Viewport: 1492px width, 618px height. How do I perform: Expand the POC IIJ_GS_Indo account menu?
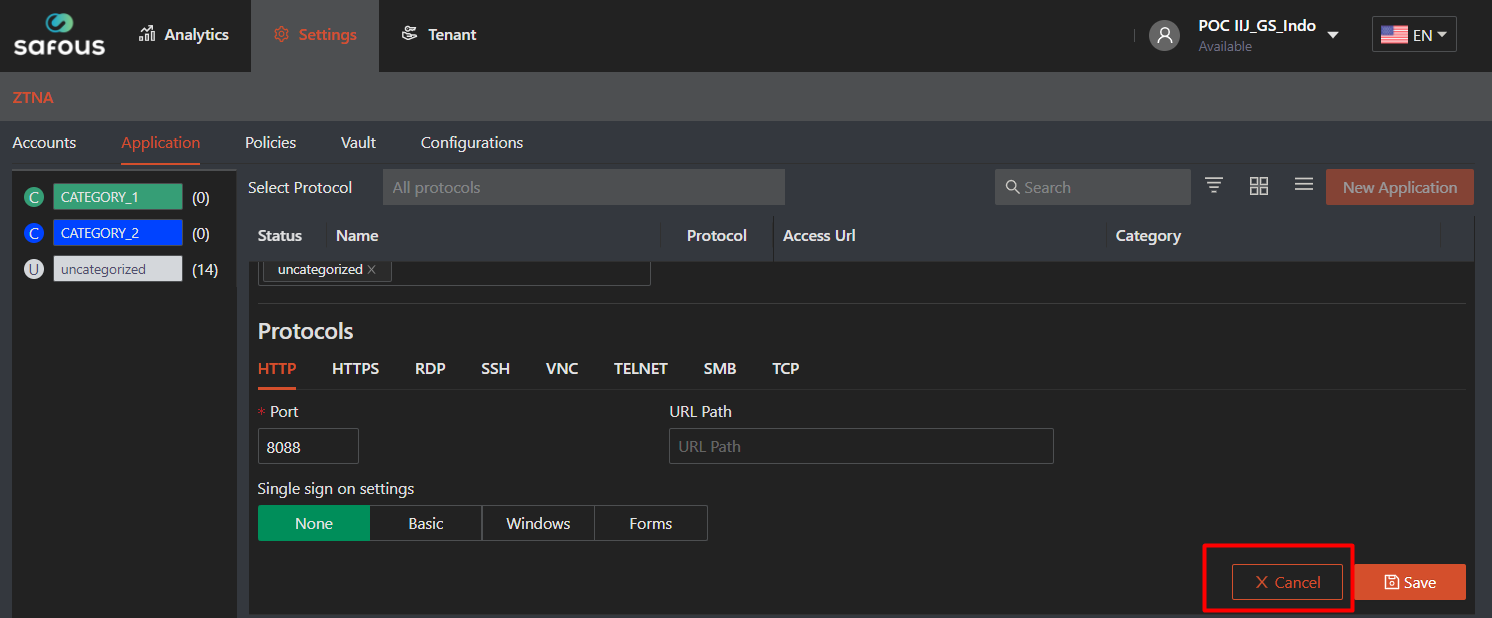pyautogui.click(x=1332, y=35)
